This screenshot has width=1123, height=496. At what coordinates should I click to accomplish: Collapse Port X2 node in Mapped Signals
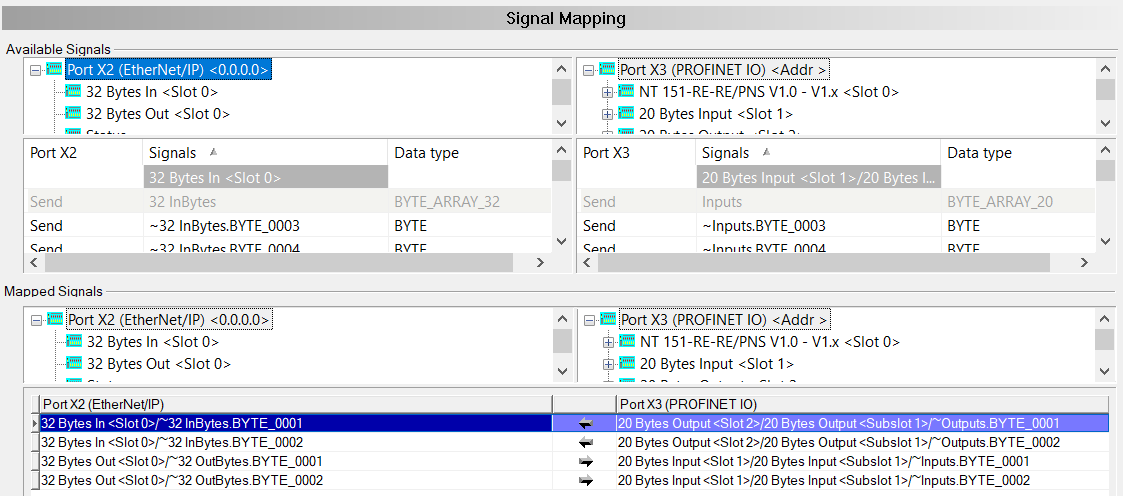click(35, 320)
